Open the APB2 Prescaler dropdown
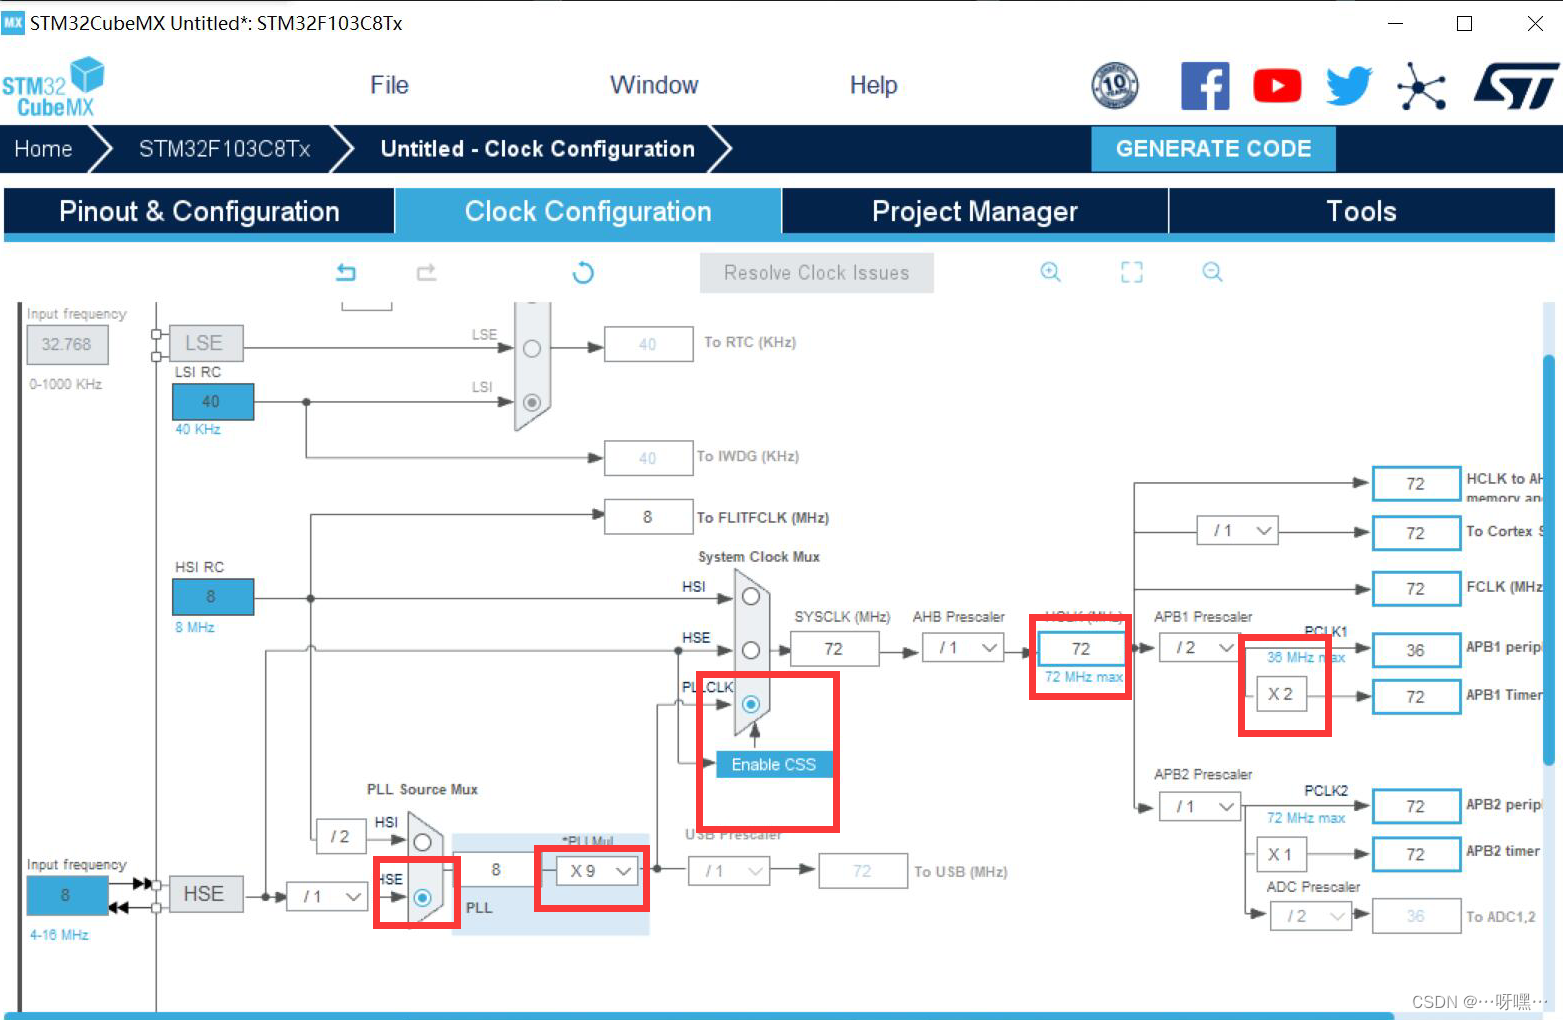The height and width of the screenshot is (1020, 1563). pyautogui.click(x=1201, y=806)
